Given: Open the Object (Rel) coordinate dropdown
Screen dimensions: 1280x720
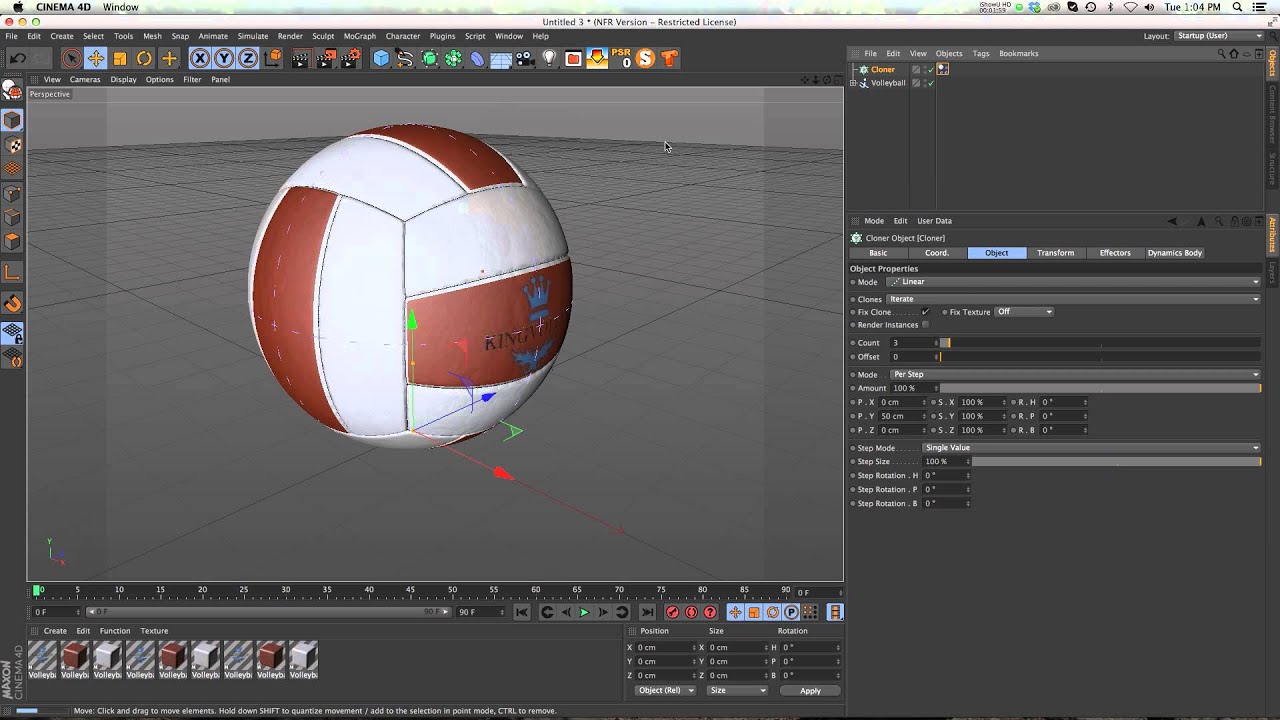Looking at the screenshot, I should click(665, 690).
